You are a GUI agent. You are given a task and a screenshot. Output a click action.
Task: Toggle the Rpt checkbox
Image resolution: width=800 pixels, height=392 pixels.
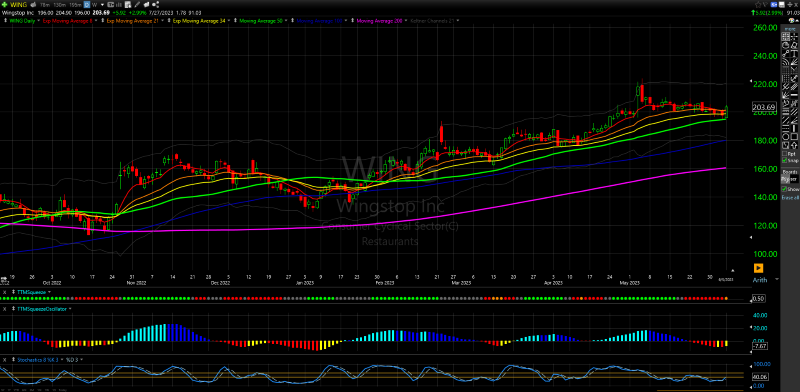[x=785, y=154]
